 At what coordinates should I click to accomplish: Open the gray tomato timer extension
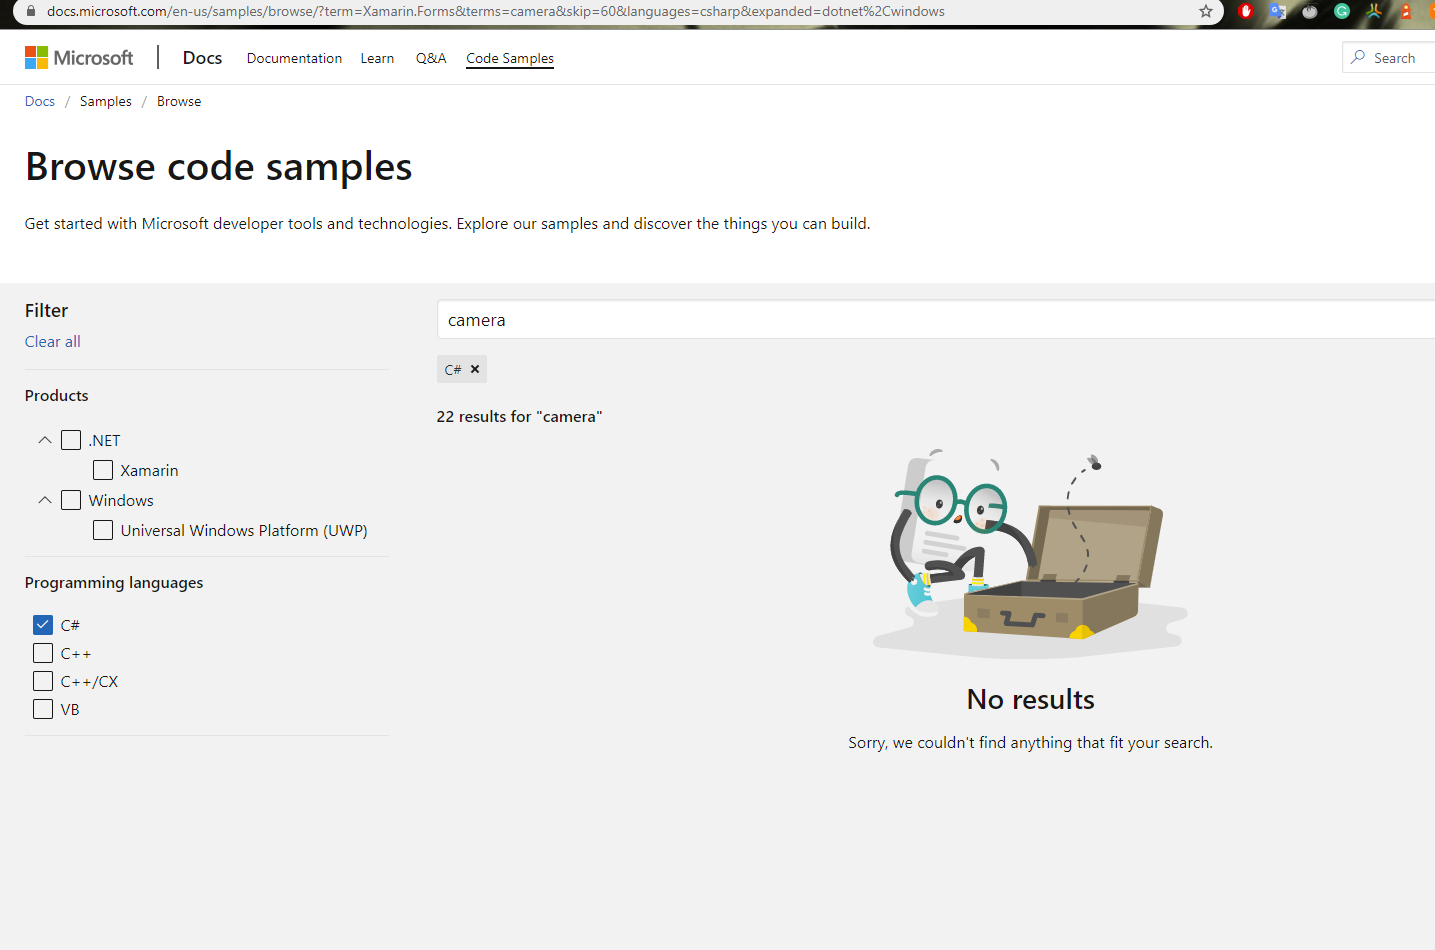click(x=1310, y=12)
